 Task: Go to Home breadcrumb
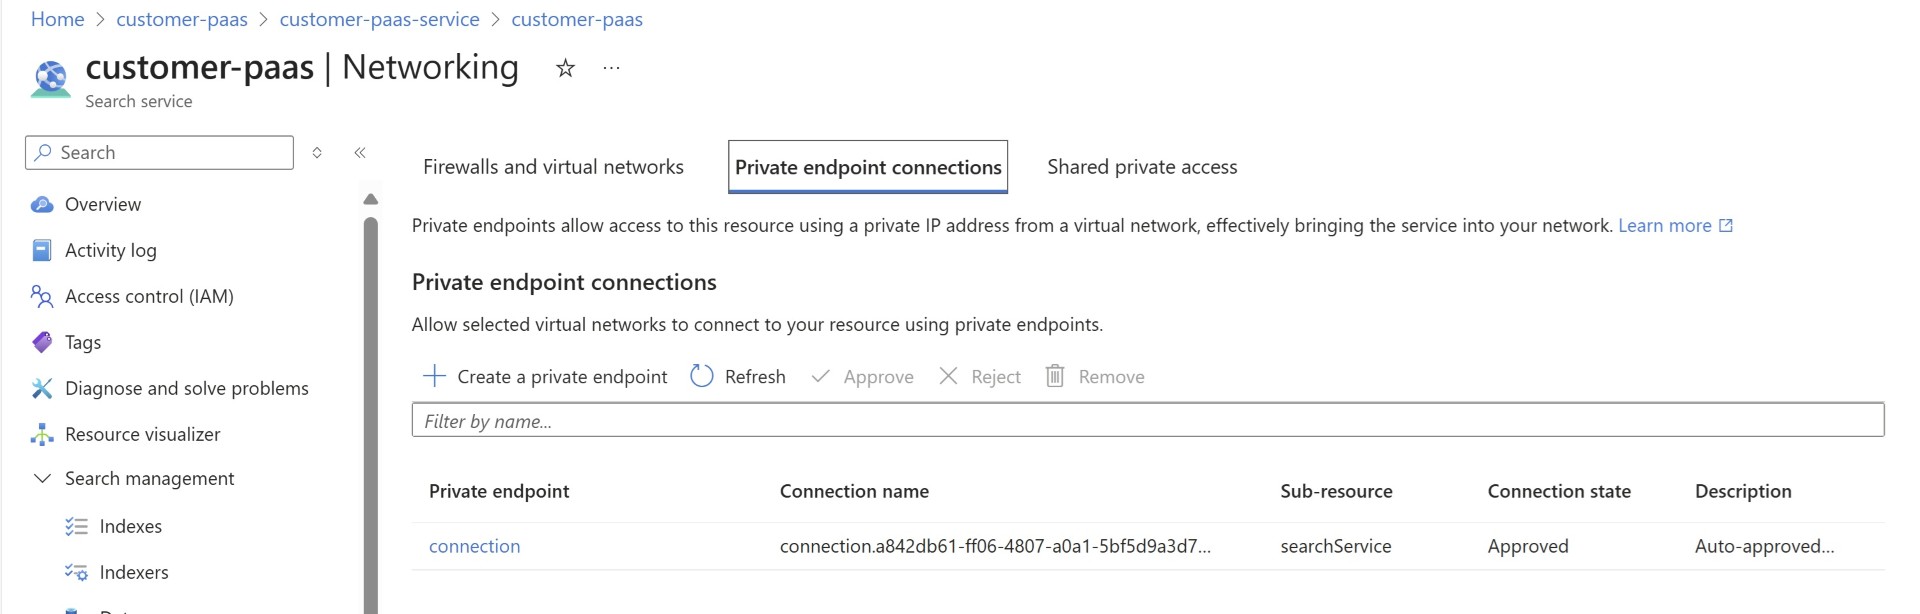coord(57,19)
